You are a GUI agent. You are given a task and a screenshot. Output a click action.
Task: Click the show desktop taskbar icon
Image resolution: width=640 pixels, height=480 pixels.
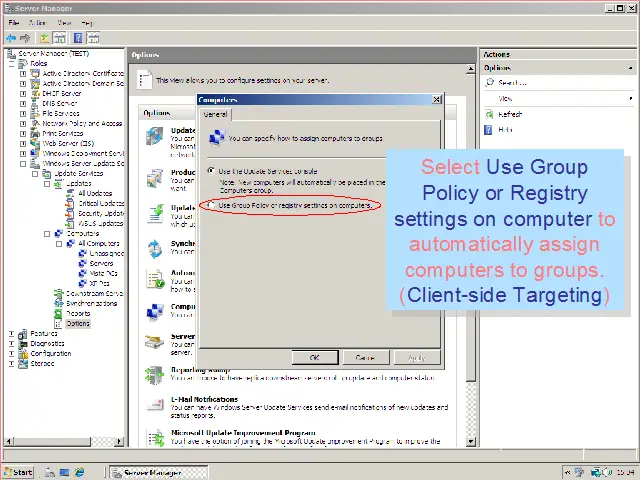(x=64, y=472)
